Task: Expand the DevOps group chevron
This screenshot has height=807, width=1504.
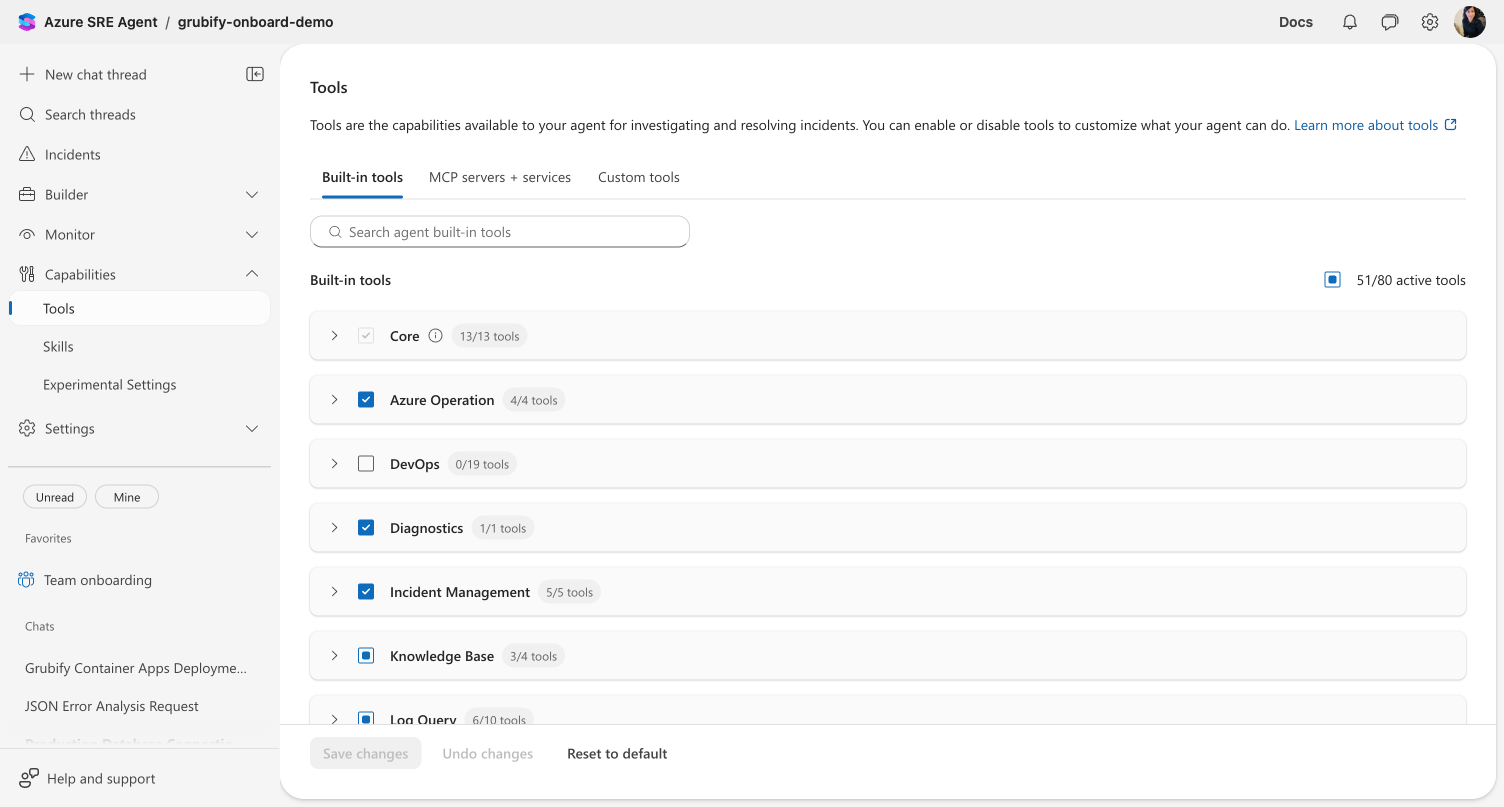Action: pyautogui.click(x=335, y=464)
